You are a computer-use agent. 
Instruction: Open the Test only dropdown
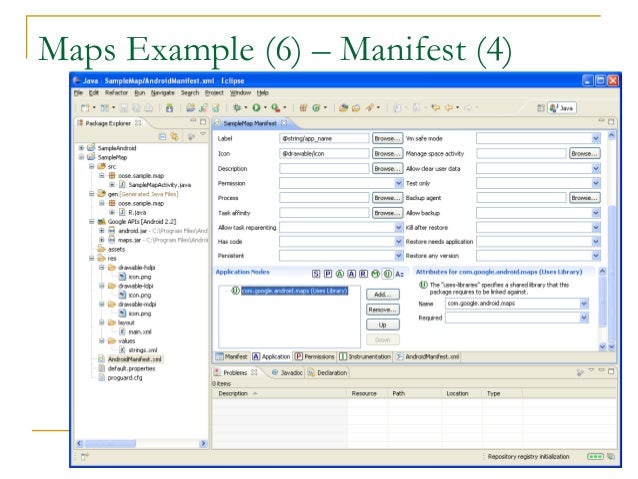click(596, 183)
